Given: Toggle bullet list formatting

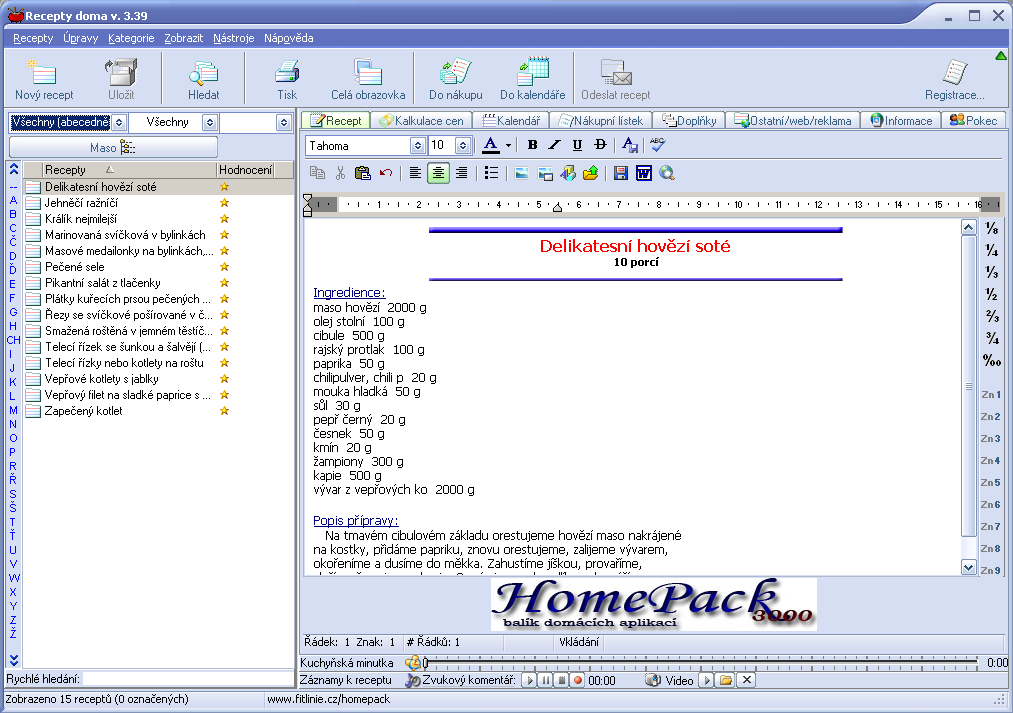Looking at the screenshot, I should 491,173.
